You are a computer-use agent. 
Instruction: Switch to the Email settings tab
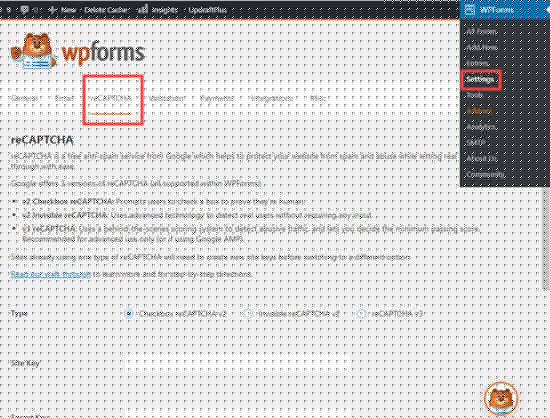pyautogui.click(x=64, y=98)
